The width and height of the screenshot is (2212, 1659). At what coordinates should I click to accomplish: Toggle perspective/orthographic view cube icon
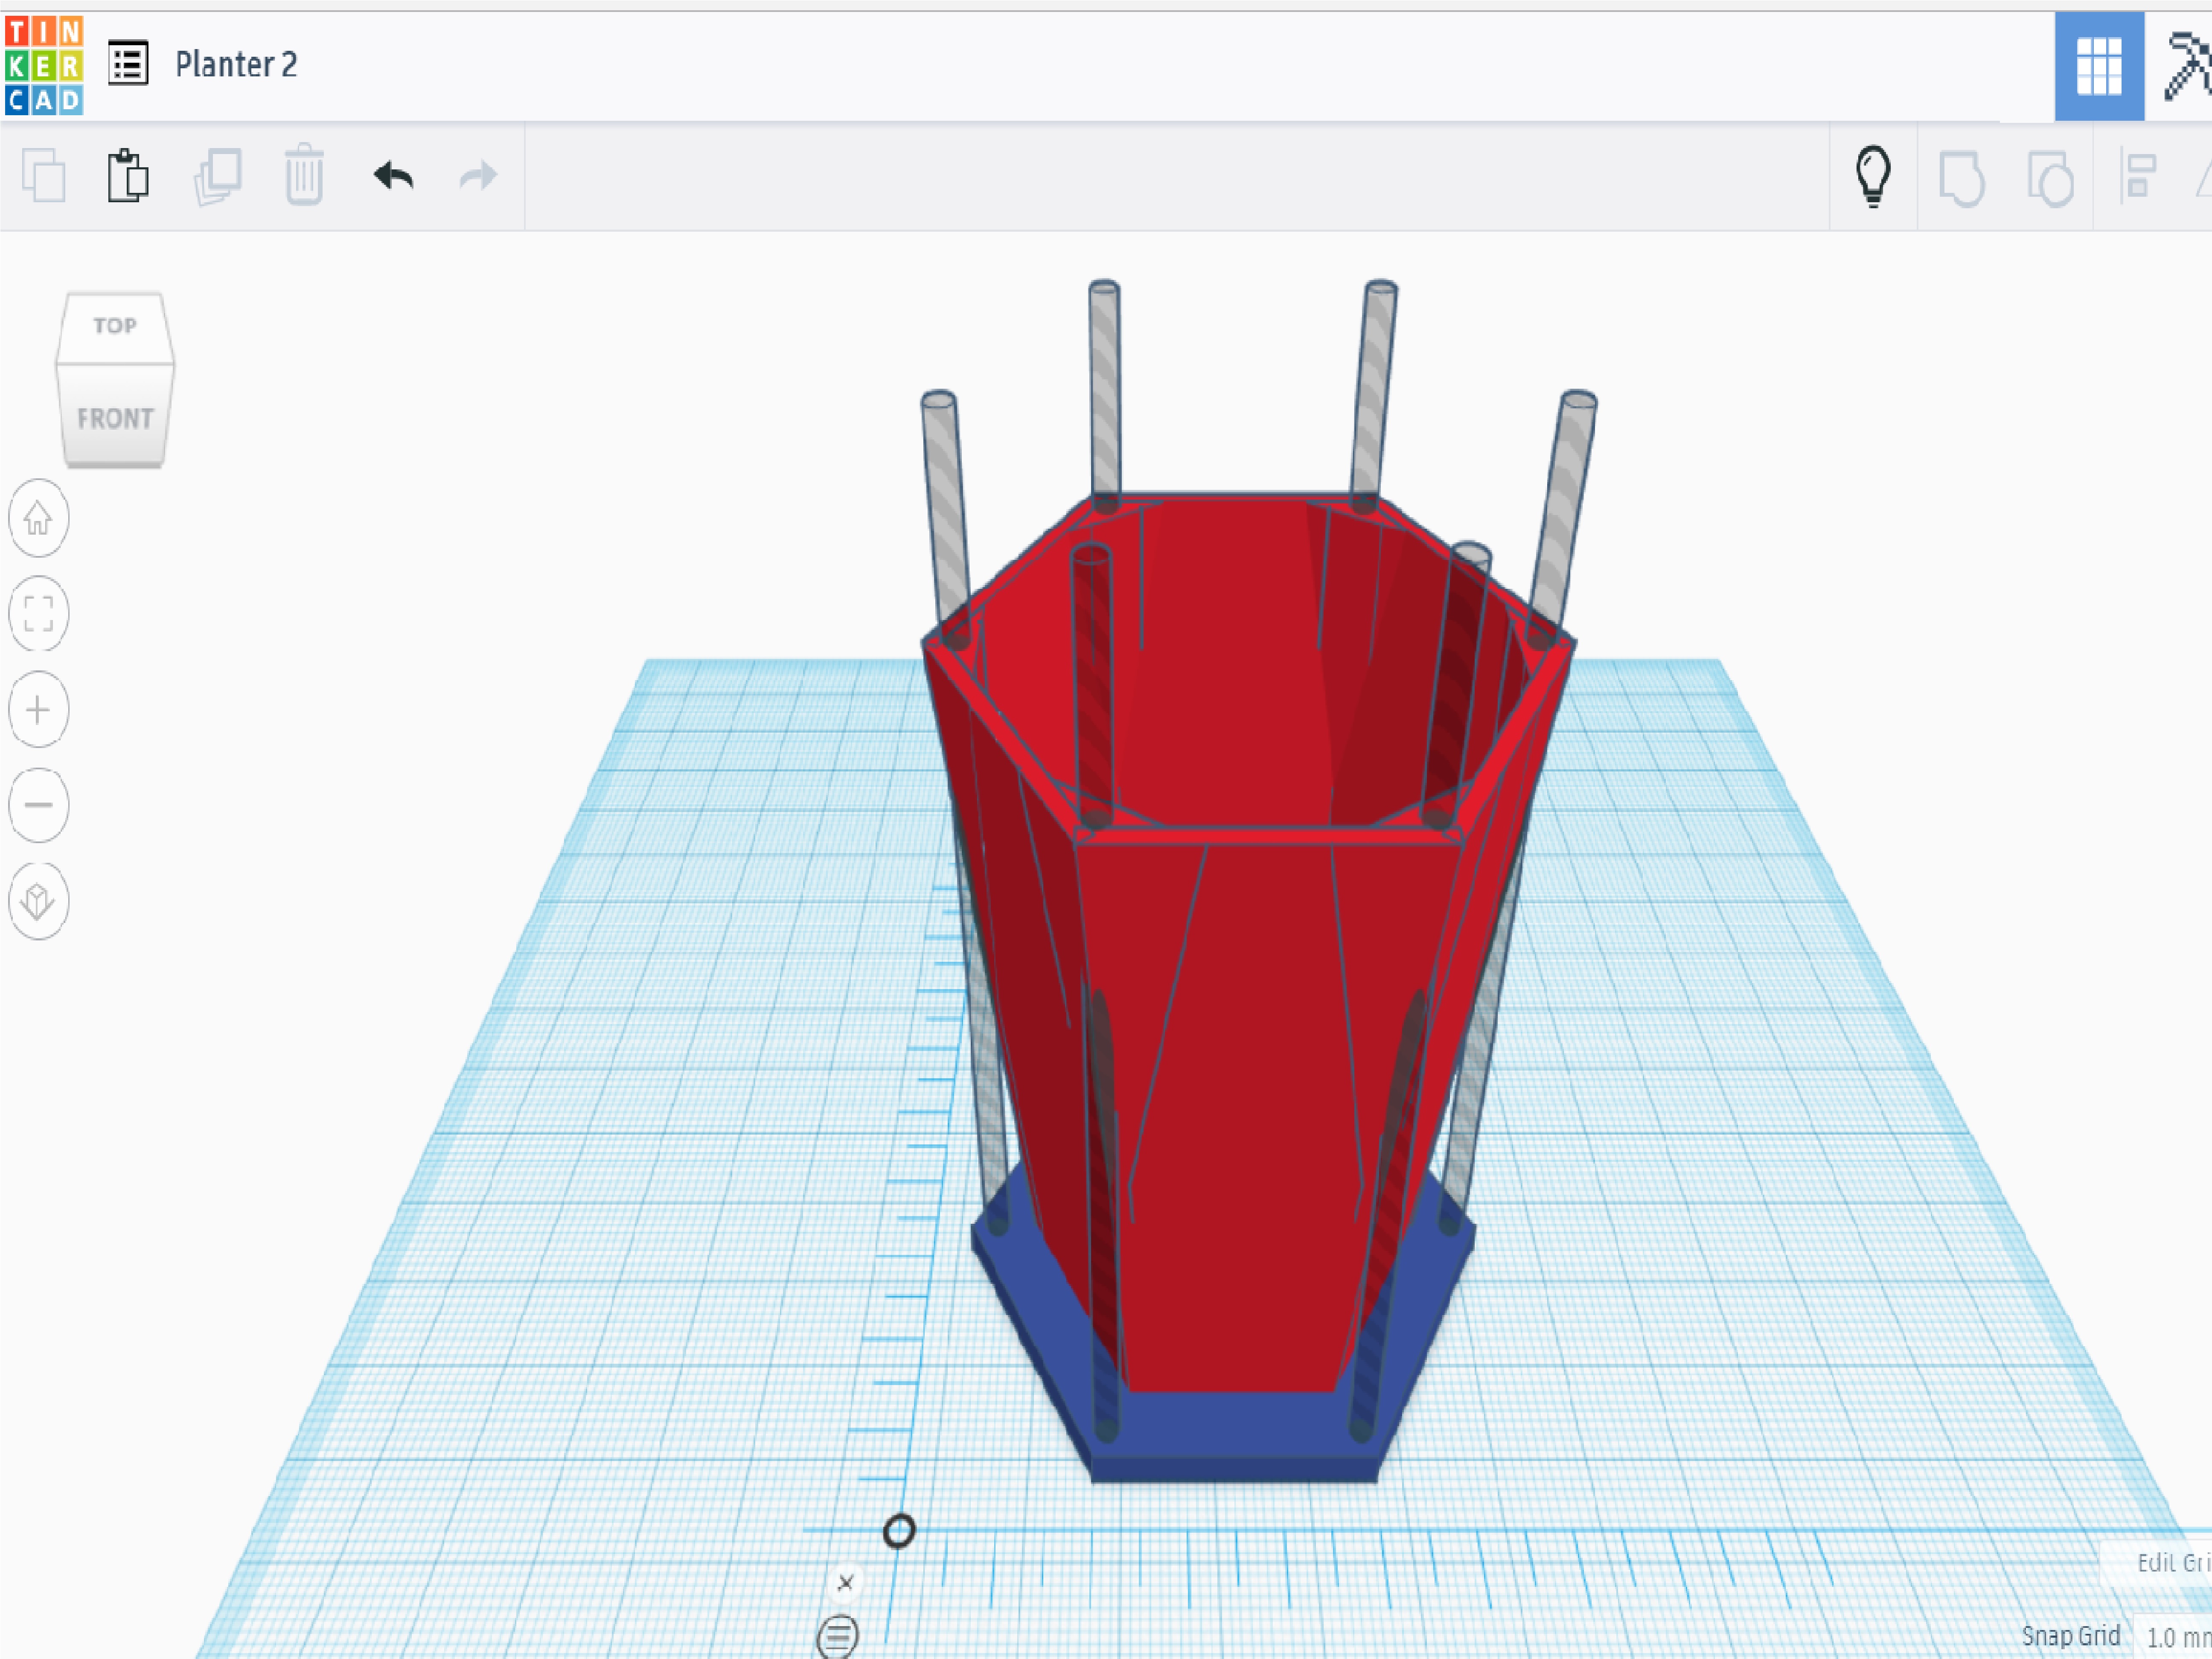tap(38, 901)
